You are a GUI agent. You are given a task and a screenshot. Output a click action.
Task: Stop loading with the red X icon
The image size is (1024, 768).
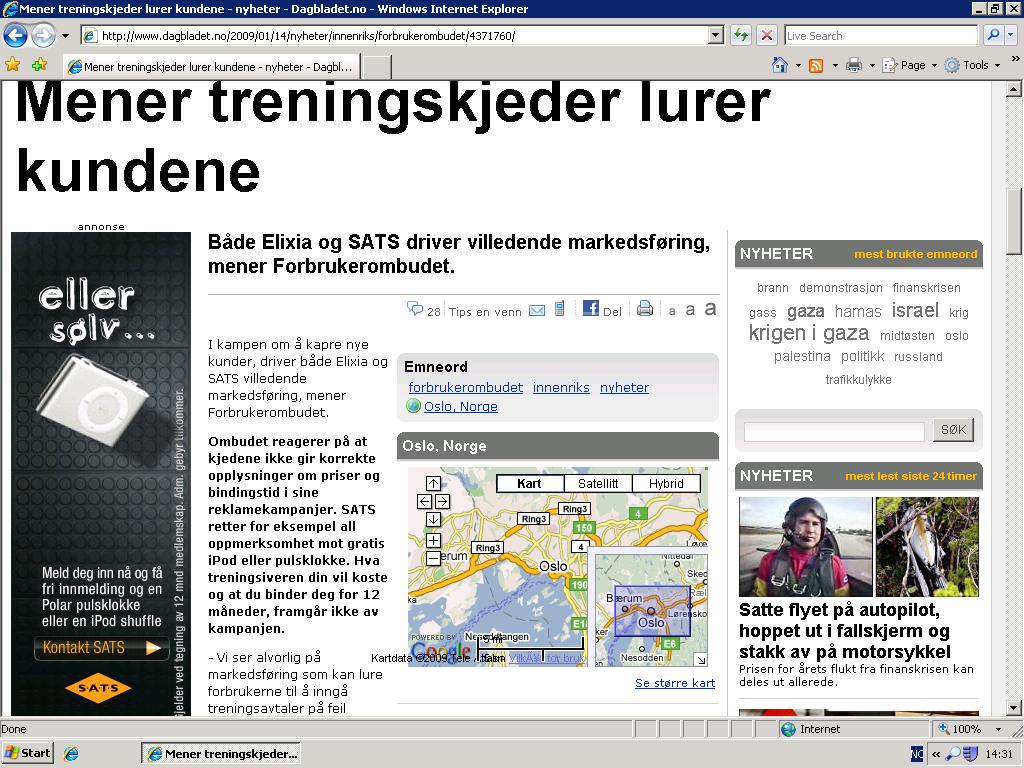pyautogui.click(x=767, y=36)
